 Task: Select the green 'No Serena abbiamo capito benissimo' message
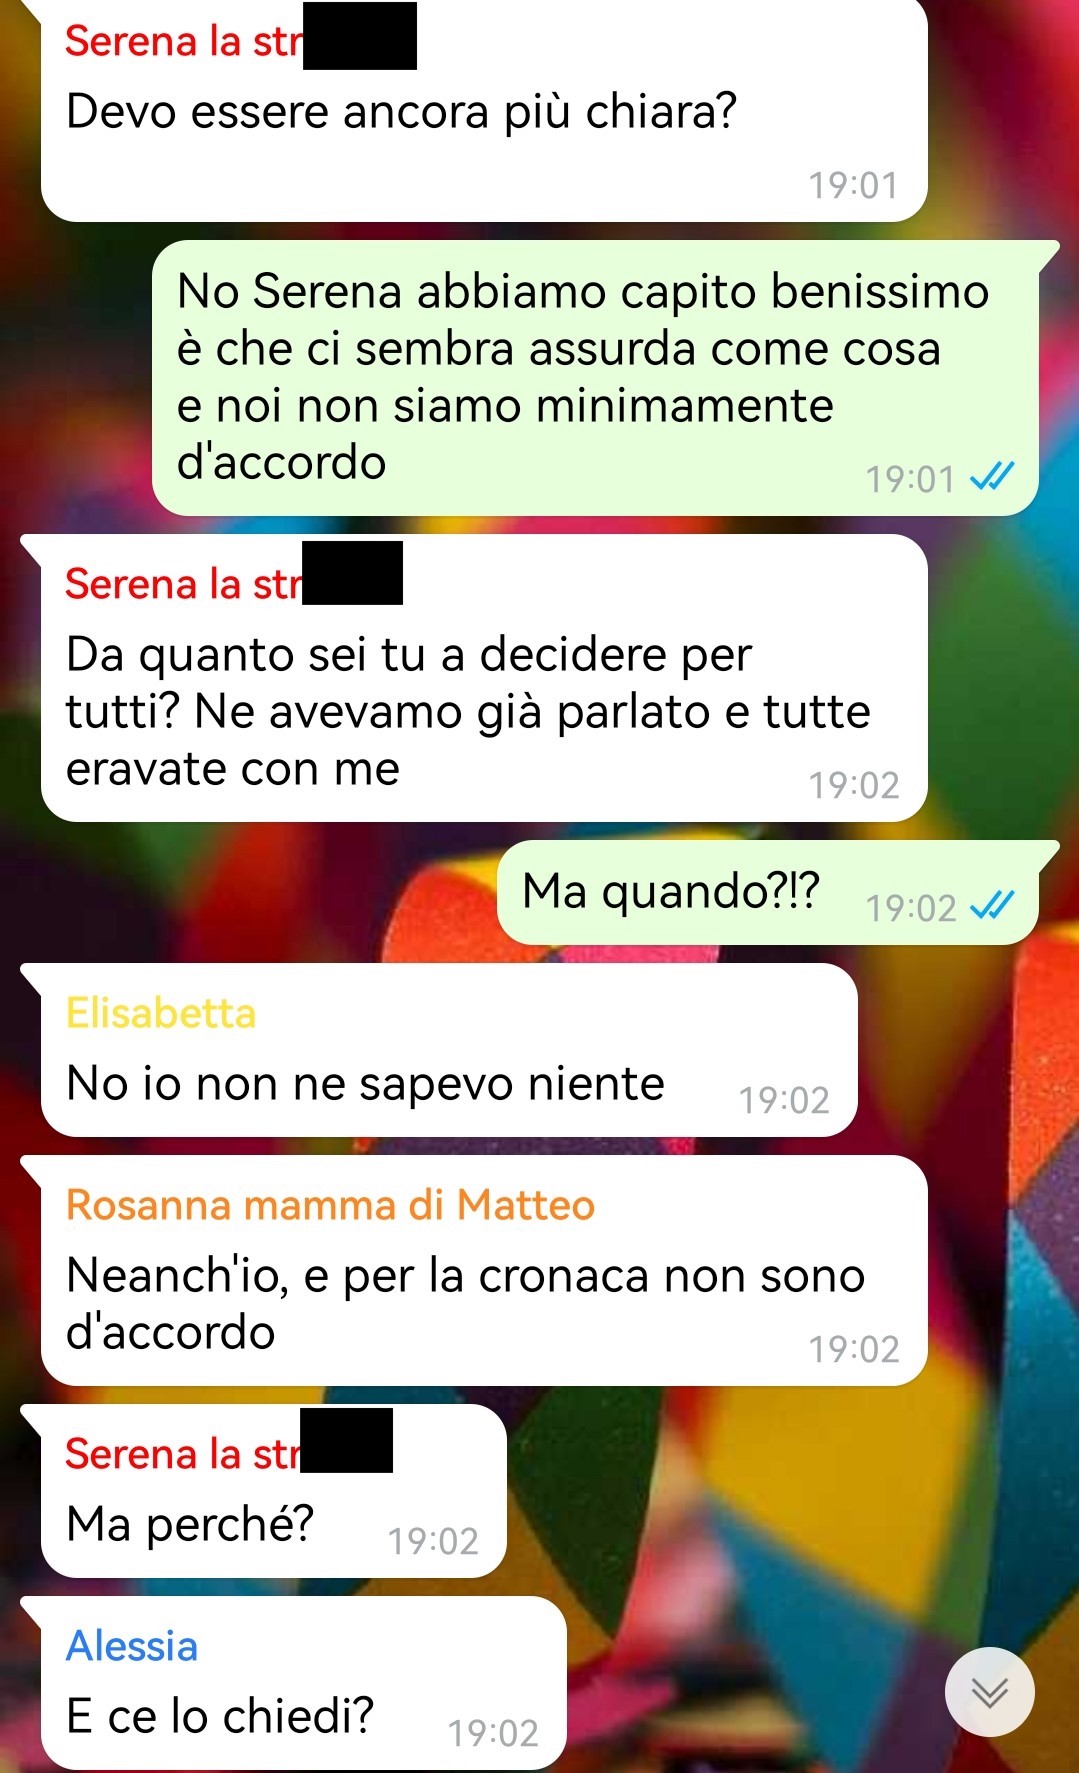[595, 378]
